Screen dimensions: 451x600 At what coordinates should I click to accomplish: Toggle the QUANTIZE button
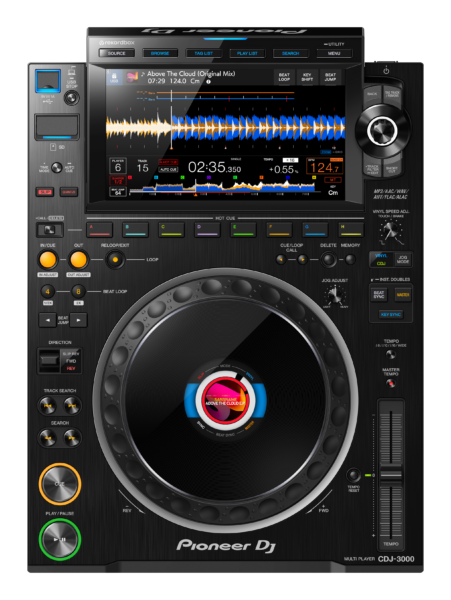69,192
